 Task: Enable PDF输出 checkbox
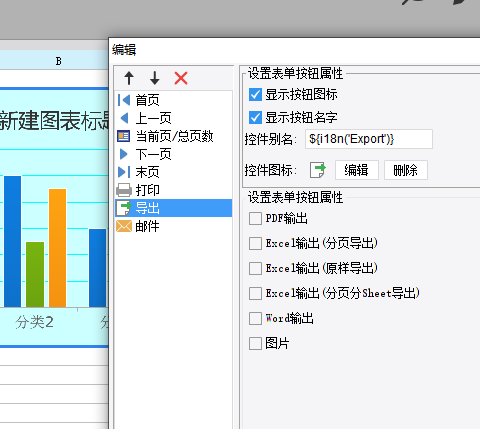tap(255, 219)
